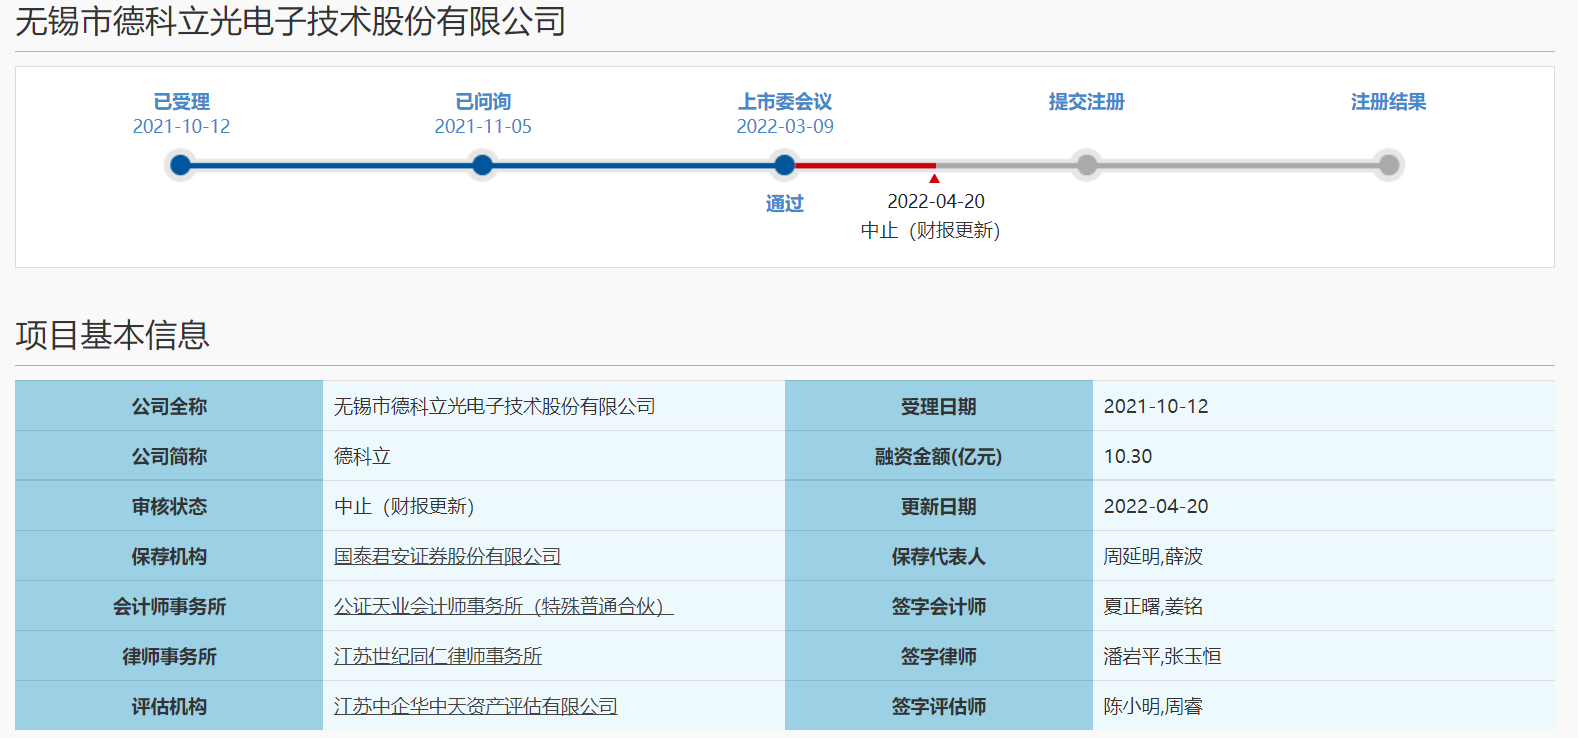Open appraiser link 江苏中企华中天资产评估有限公司

tap(476, 706)
